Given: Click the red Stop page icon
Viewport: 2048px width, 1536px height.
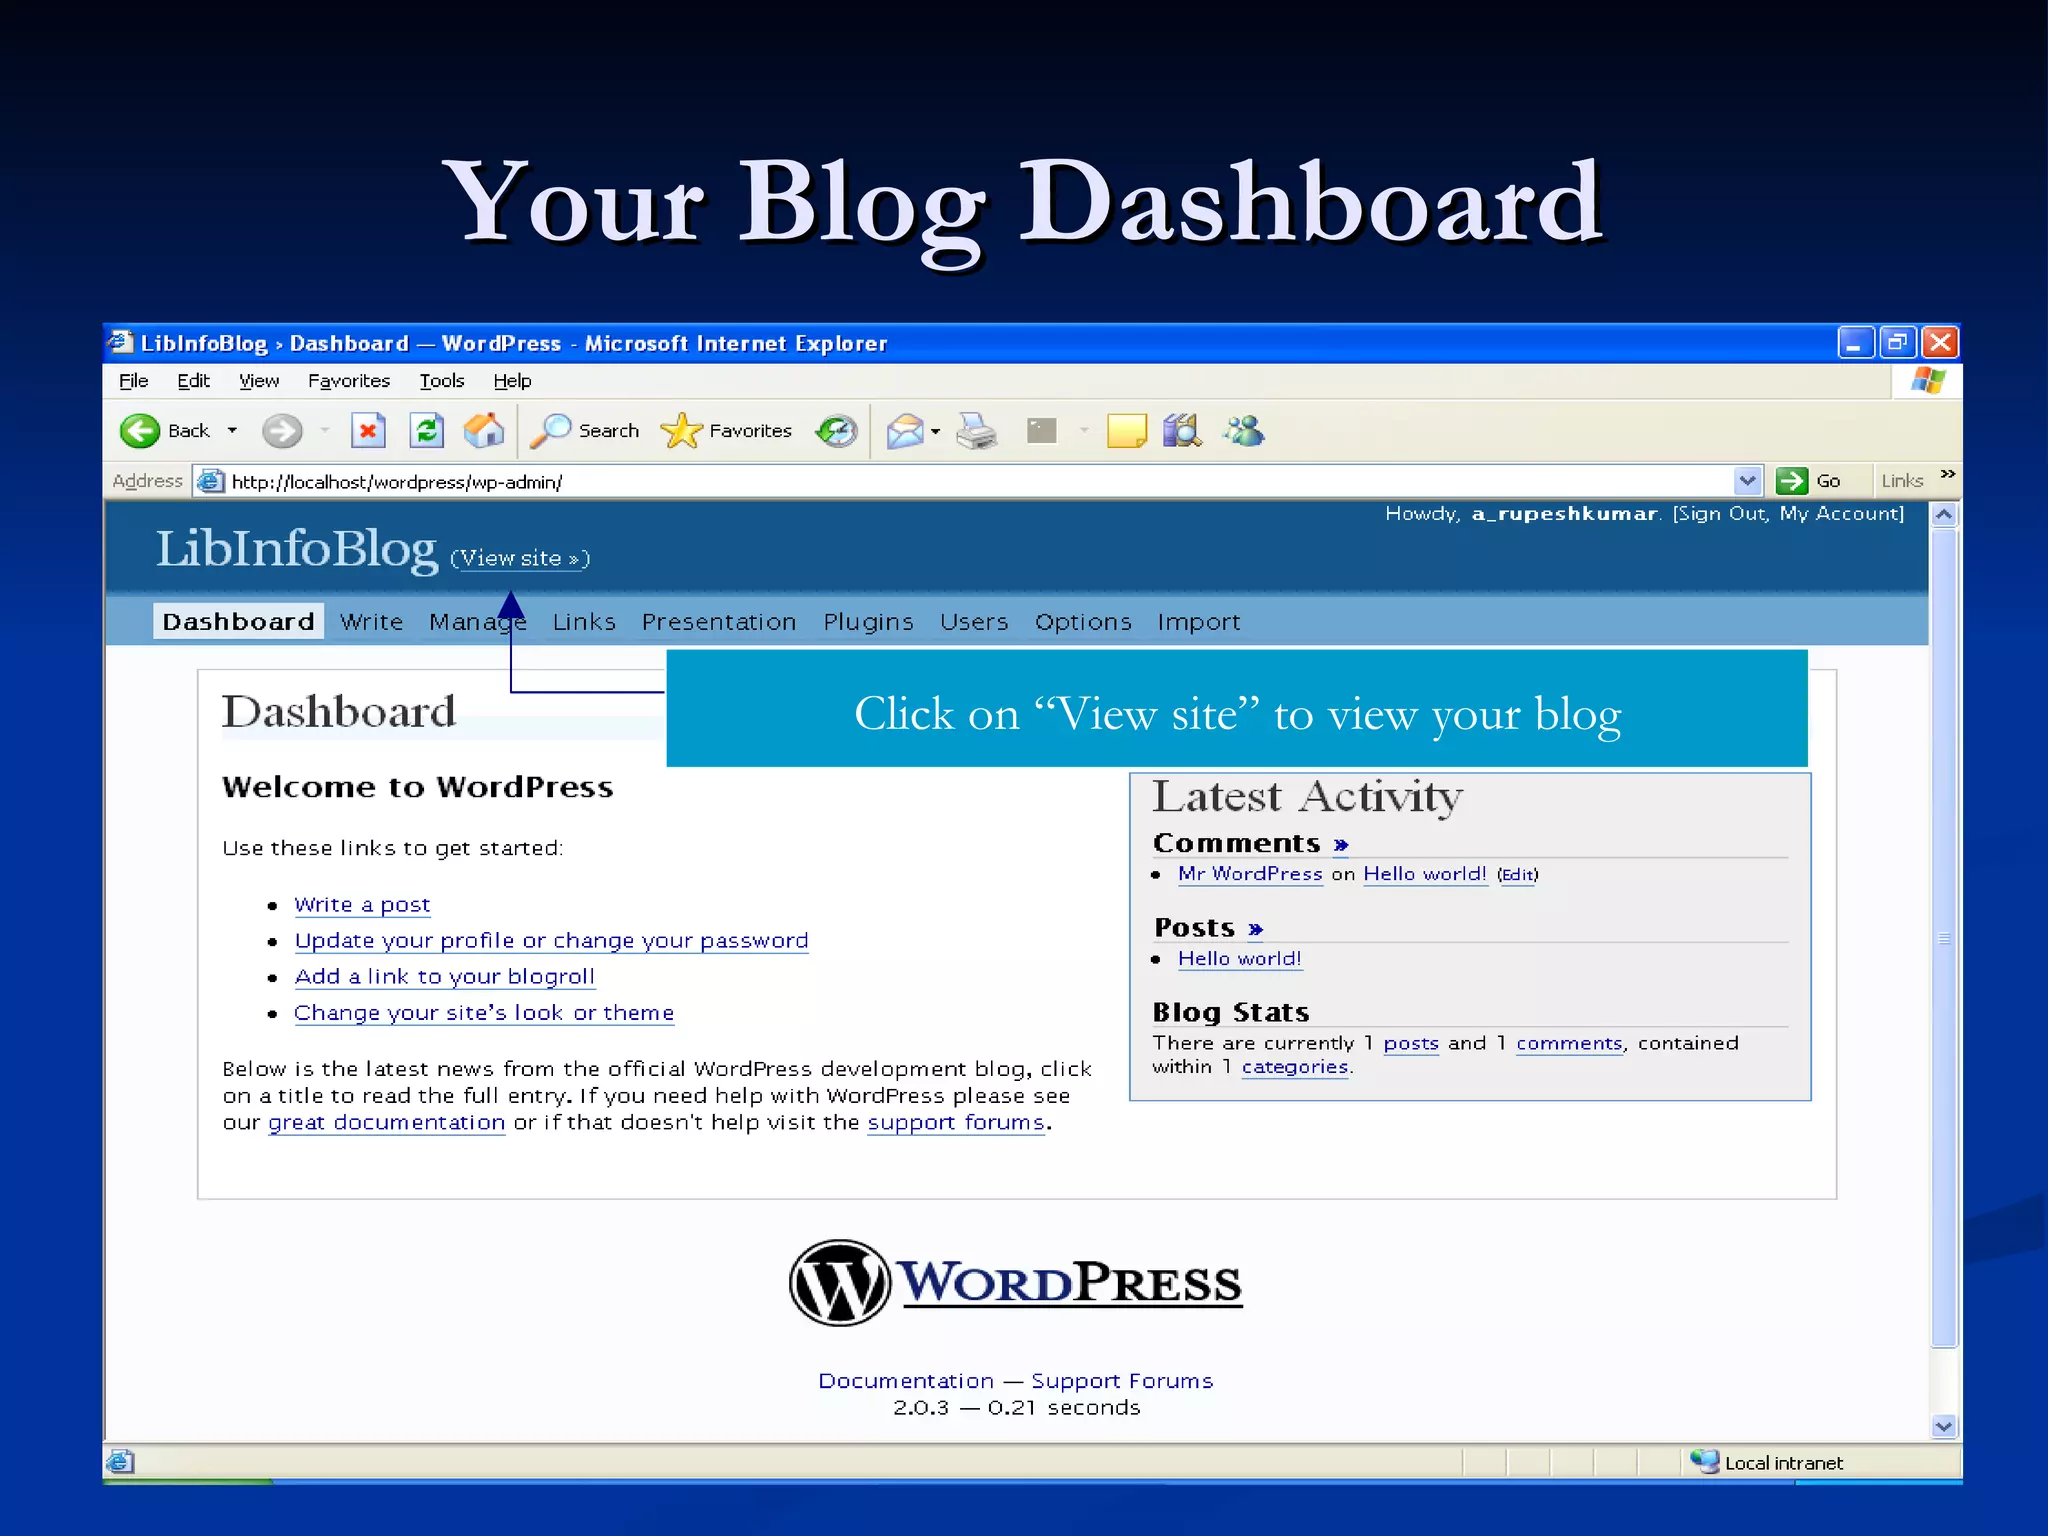Looking at the screenshot, I should click(368, 431).
